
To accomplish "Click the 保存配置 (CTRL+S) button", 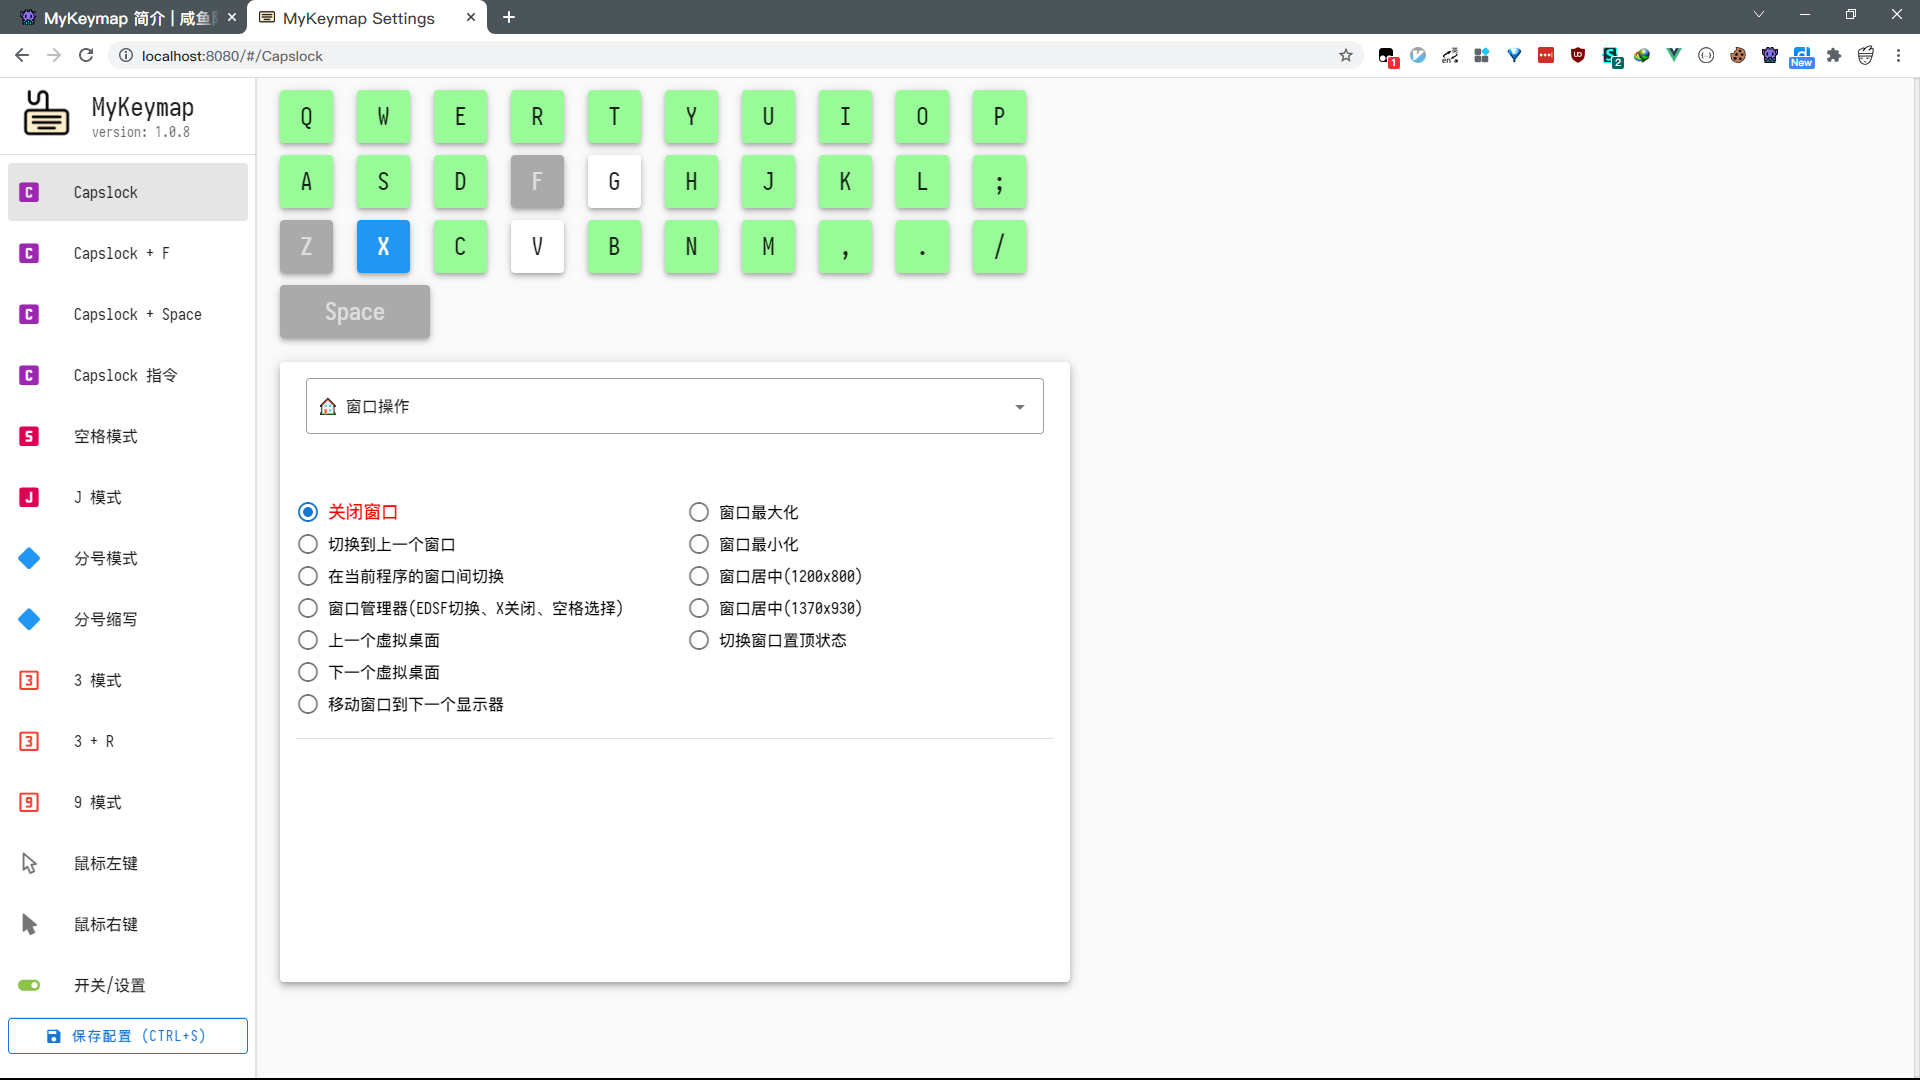I will point(128,1036).
